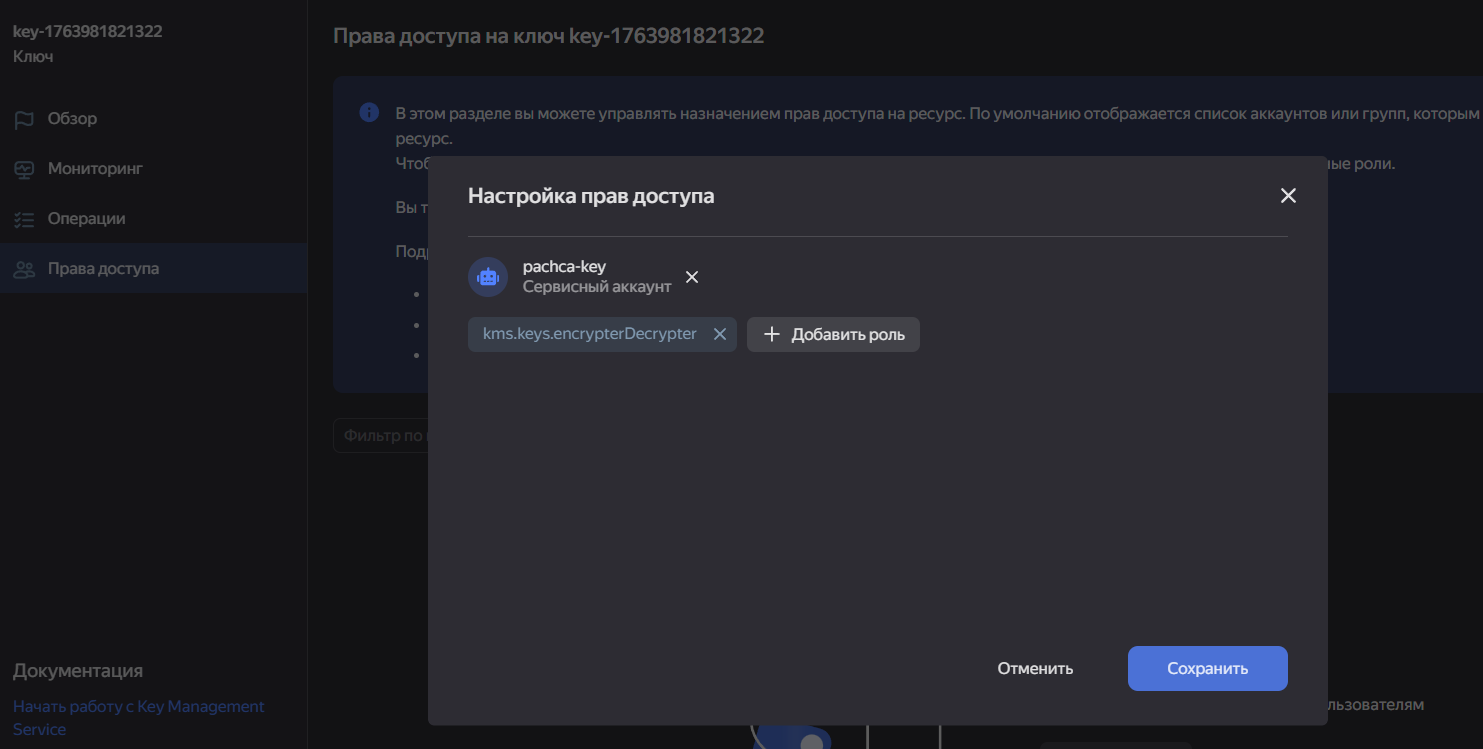Click the blue info icon in banner

pos(369,112)
